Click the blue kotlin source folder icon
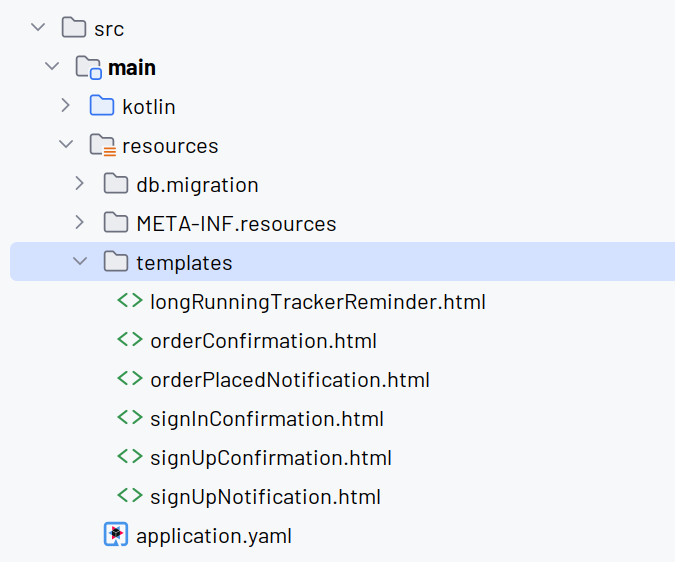This screenshot has height=562, width=675. tap(102, 105)
